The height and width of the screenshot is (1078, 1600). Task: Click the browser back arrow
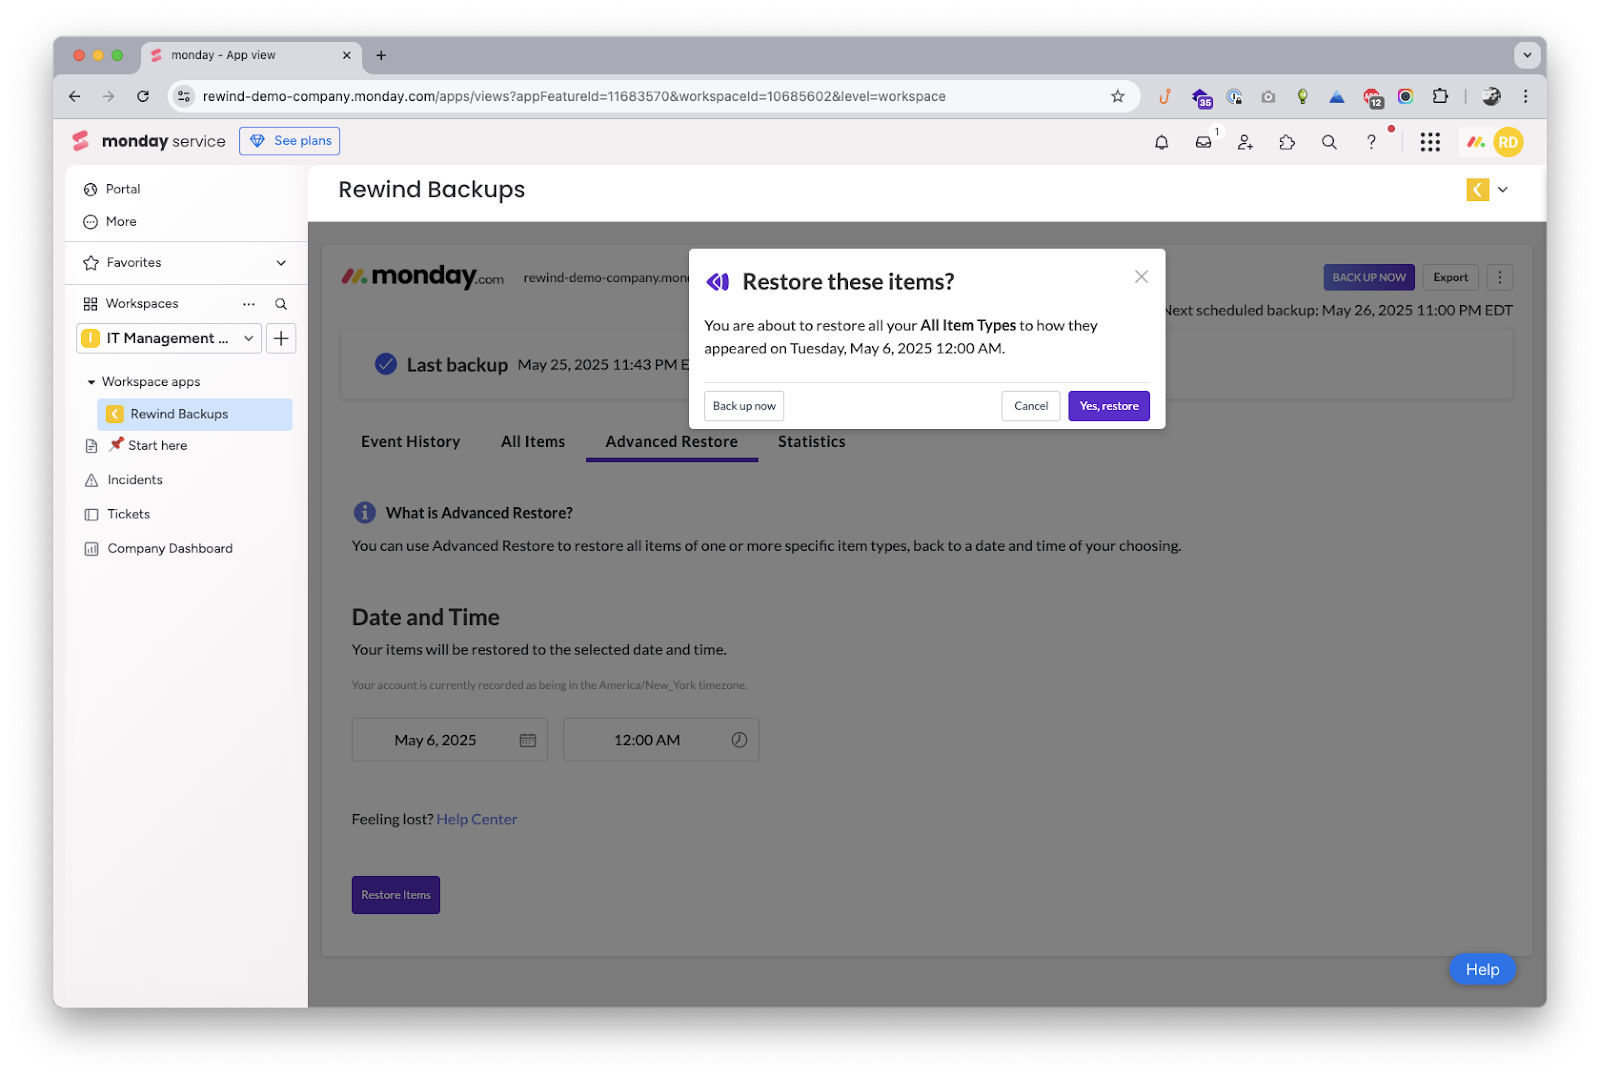click(x=74, y=96)
